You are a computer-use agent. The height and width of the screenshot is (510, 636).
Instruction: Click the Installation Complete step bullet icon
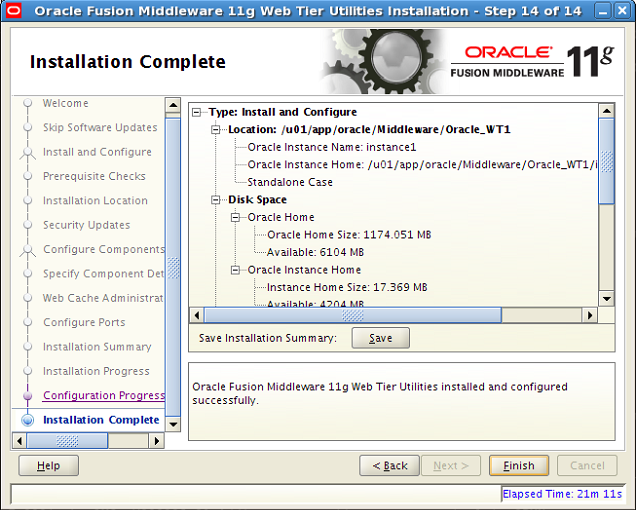28,420
